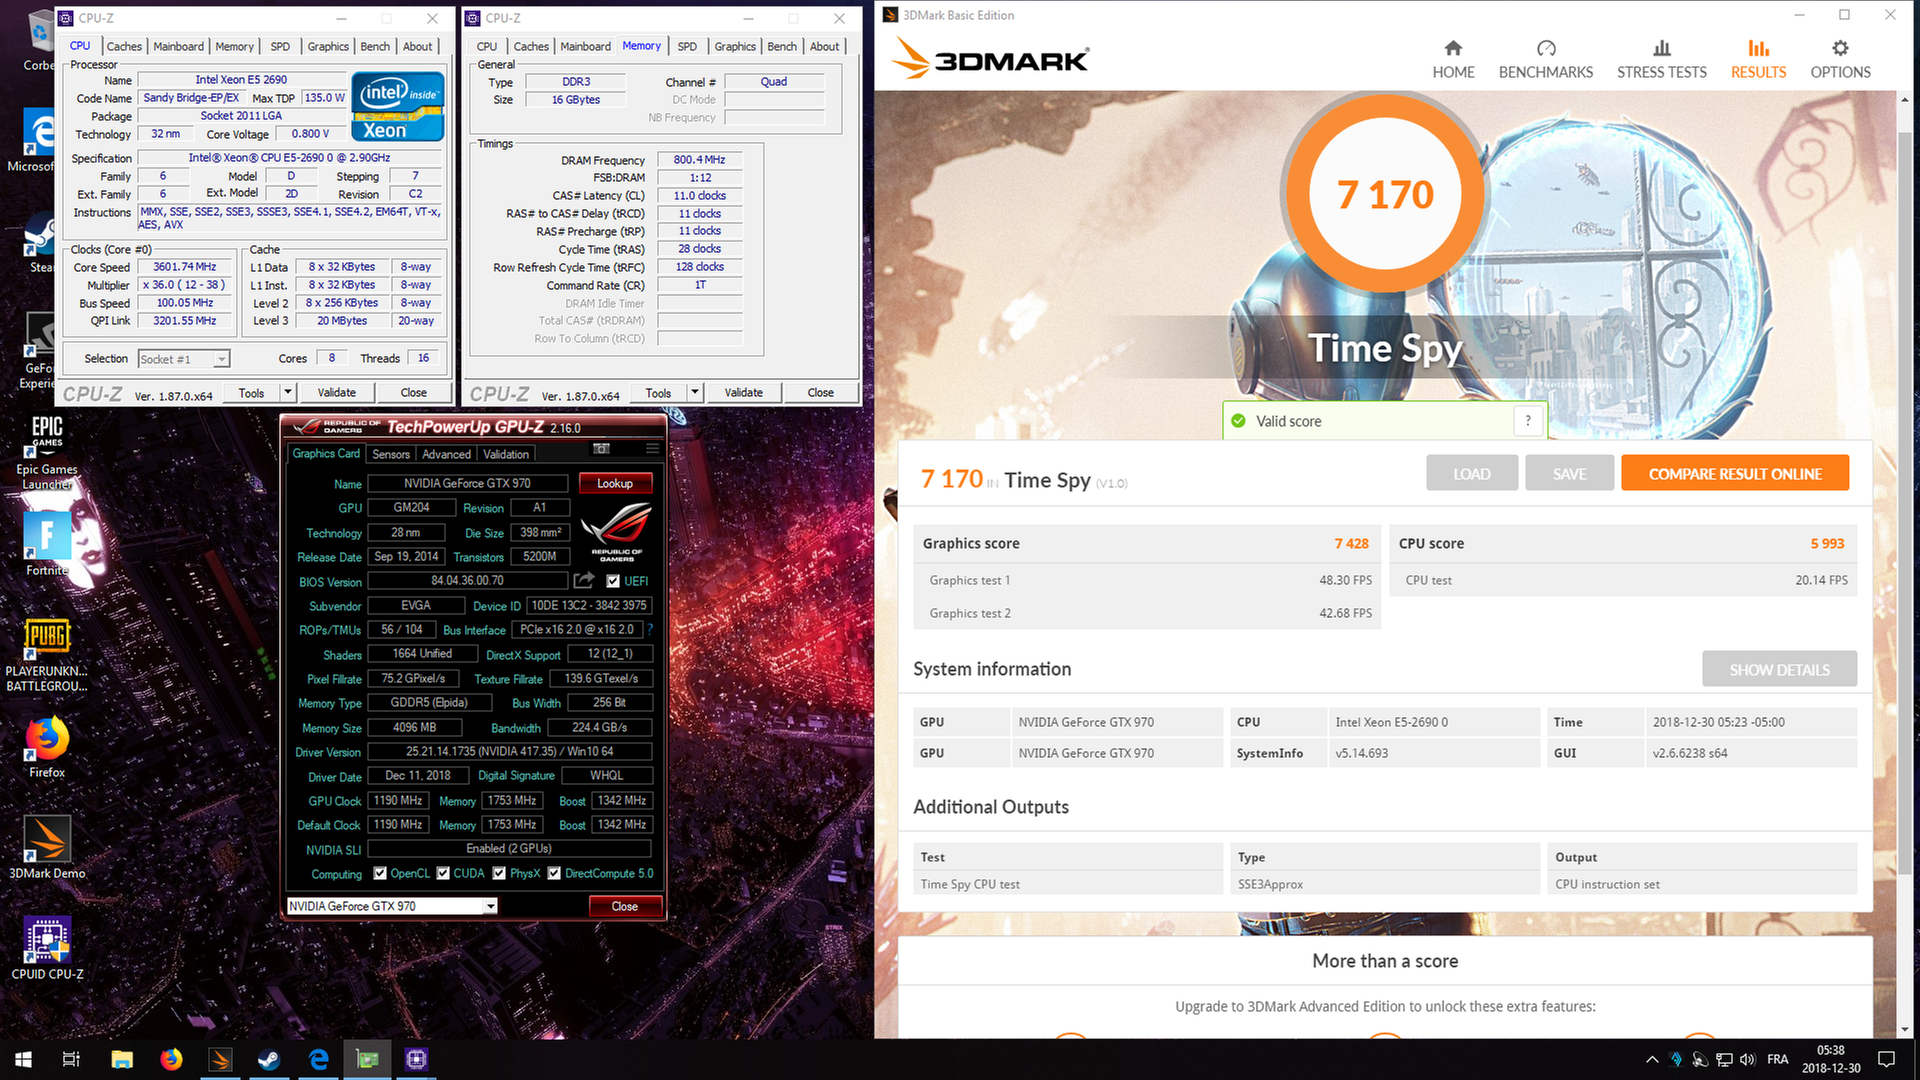Click the red Close button in GPU-Z

[x=625, y=906]
